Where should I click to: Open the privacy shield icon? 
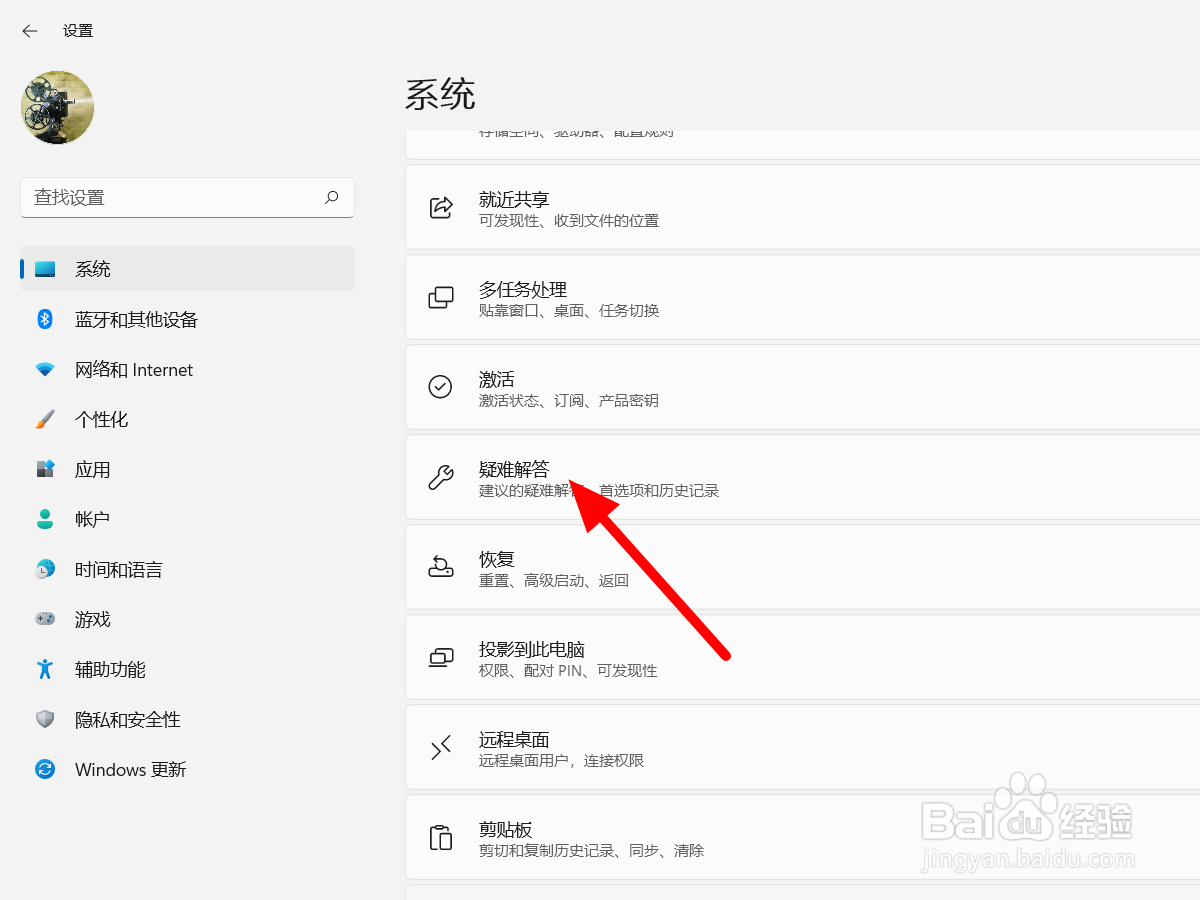coord(45,719)
